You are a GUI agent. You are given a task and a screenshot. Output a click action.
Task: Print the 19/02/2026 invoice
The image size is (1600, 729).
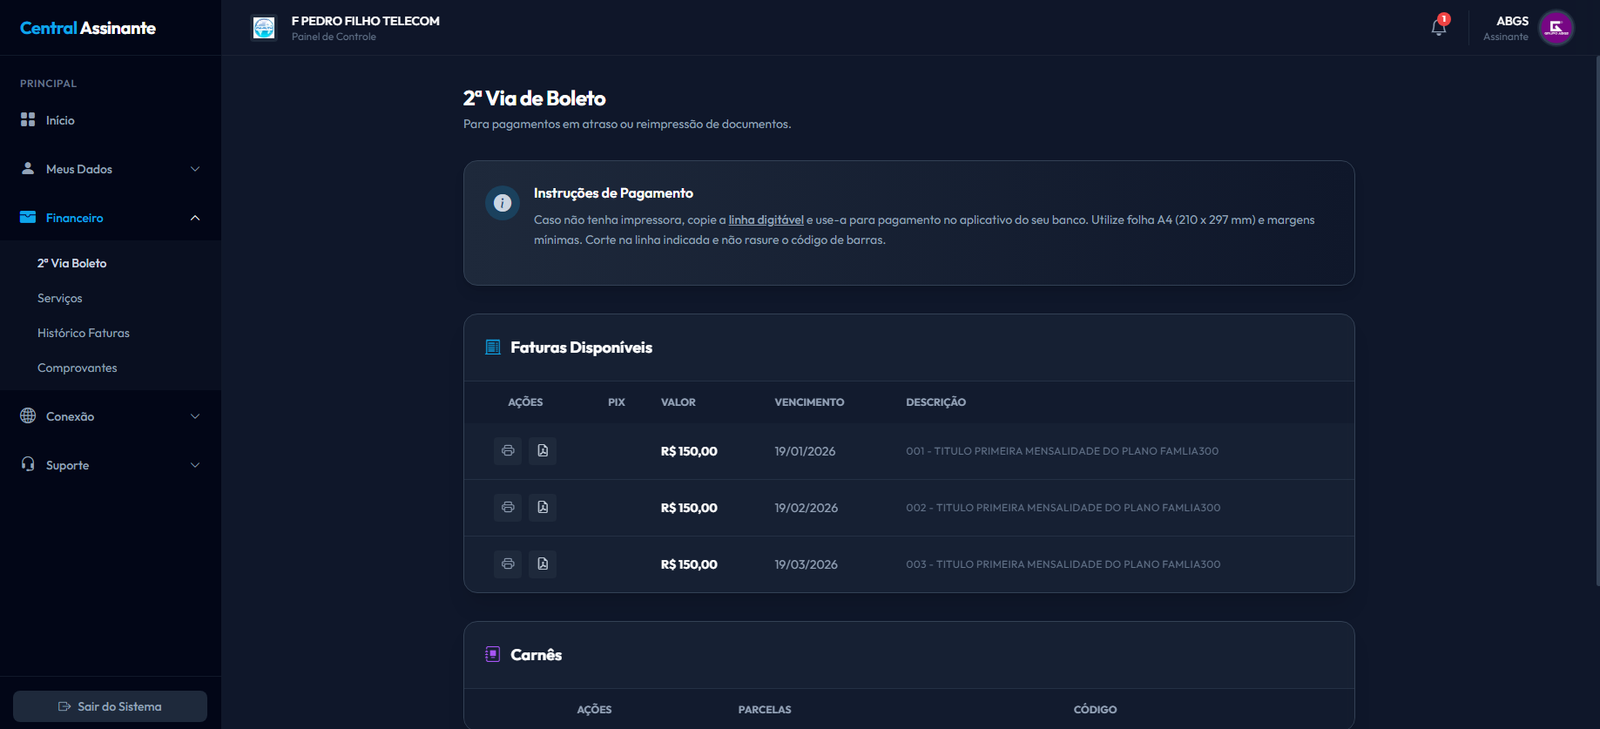point(508,508)
